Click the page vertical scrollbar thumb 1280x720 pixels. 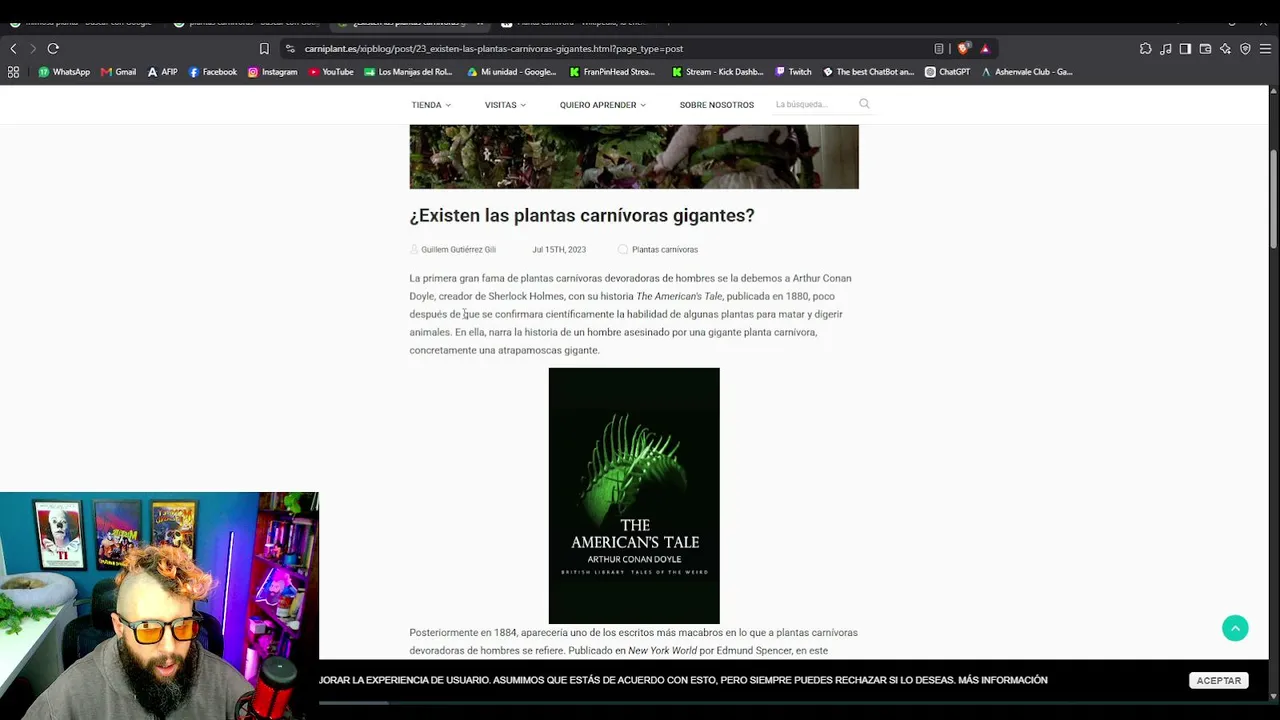click(x=1273, y=199)
